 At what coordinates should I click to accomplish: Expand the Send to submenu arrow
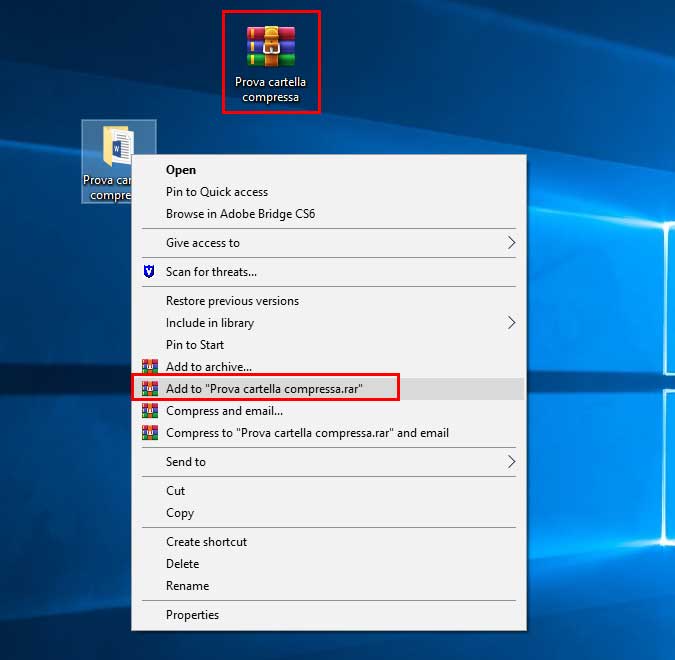(511, 462)
